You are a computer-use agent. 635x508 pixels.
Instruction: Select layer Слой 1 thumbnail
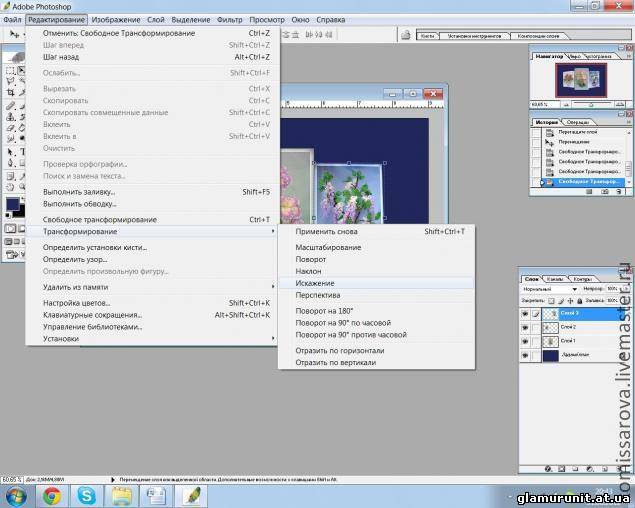click(550, 342)
